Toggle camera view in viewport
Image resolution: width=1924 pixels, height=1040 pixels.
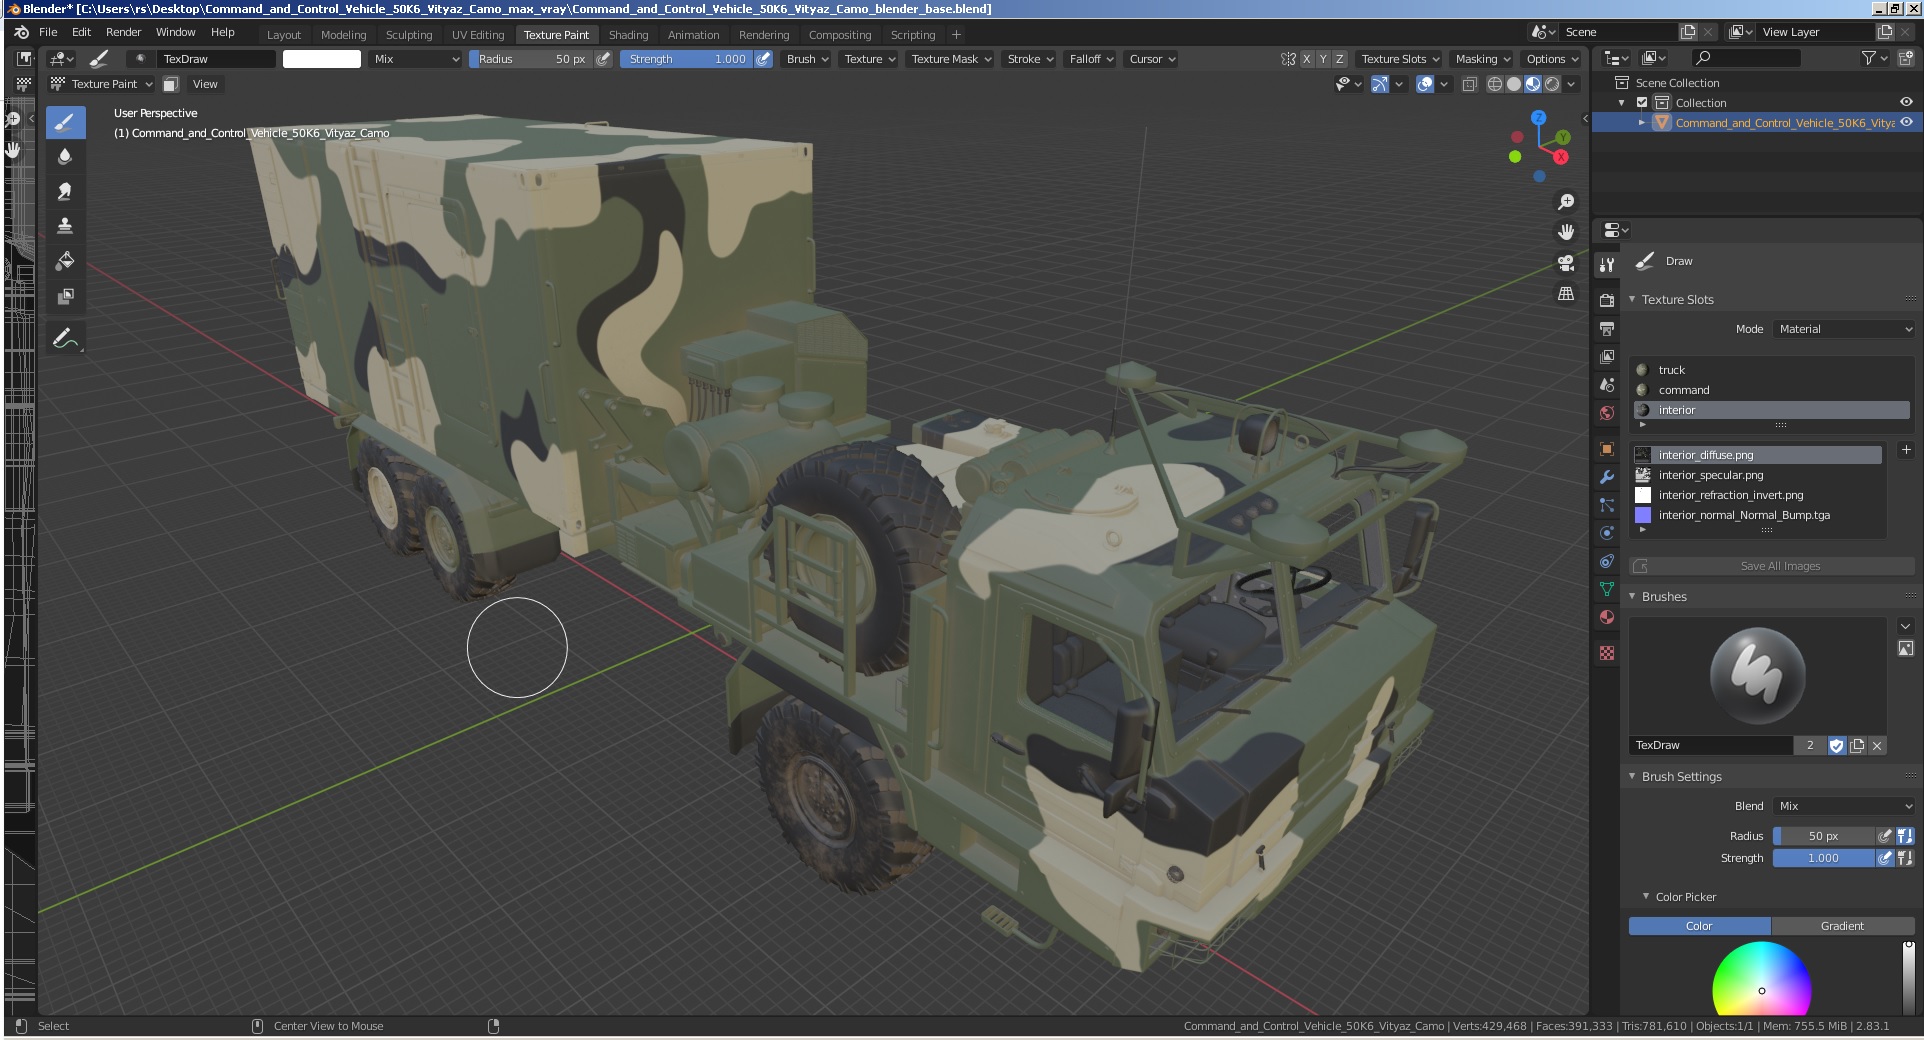pos(1566,263)
